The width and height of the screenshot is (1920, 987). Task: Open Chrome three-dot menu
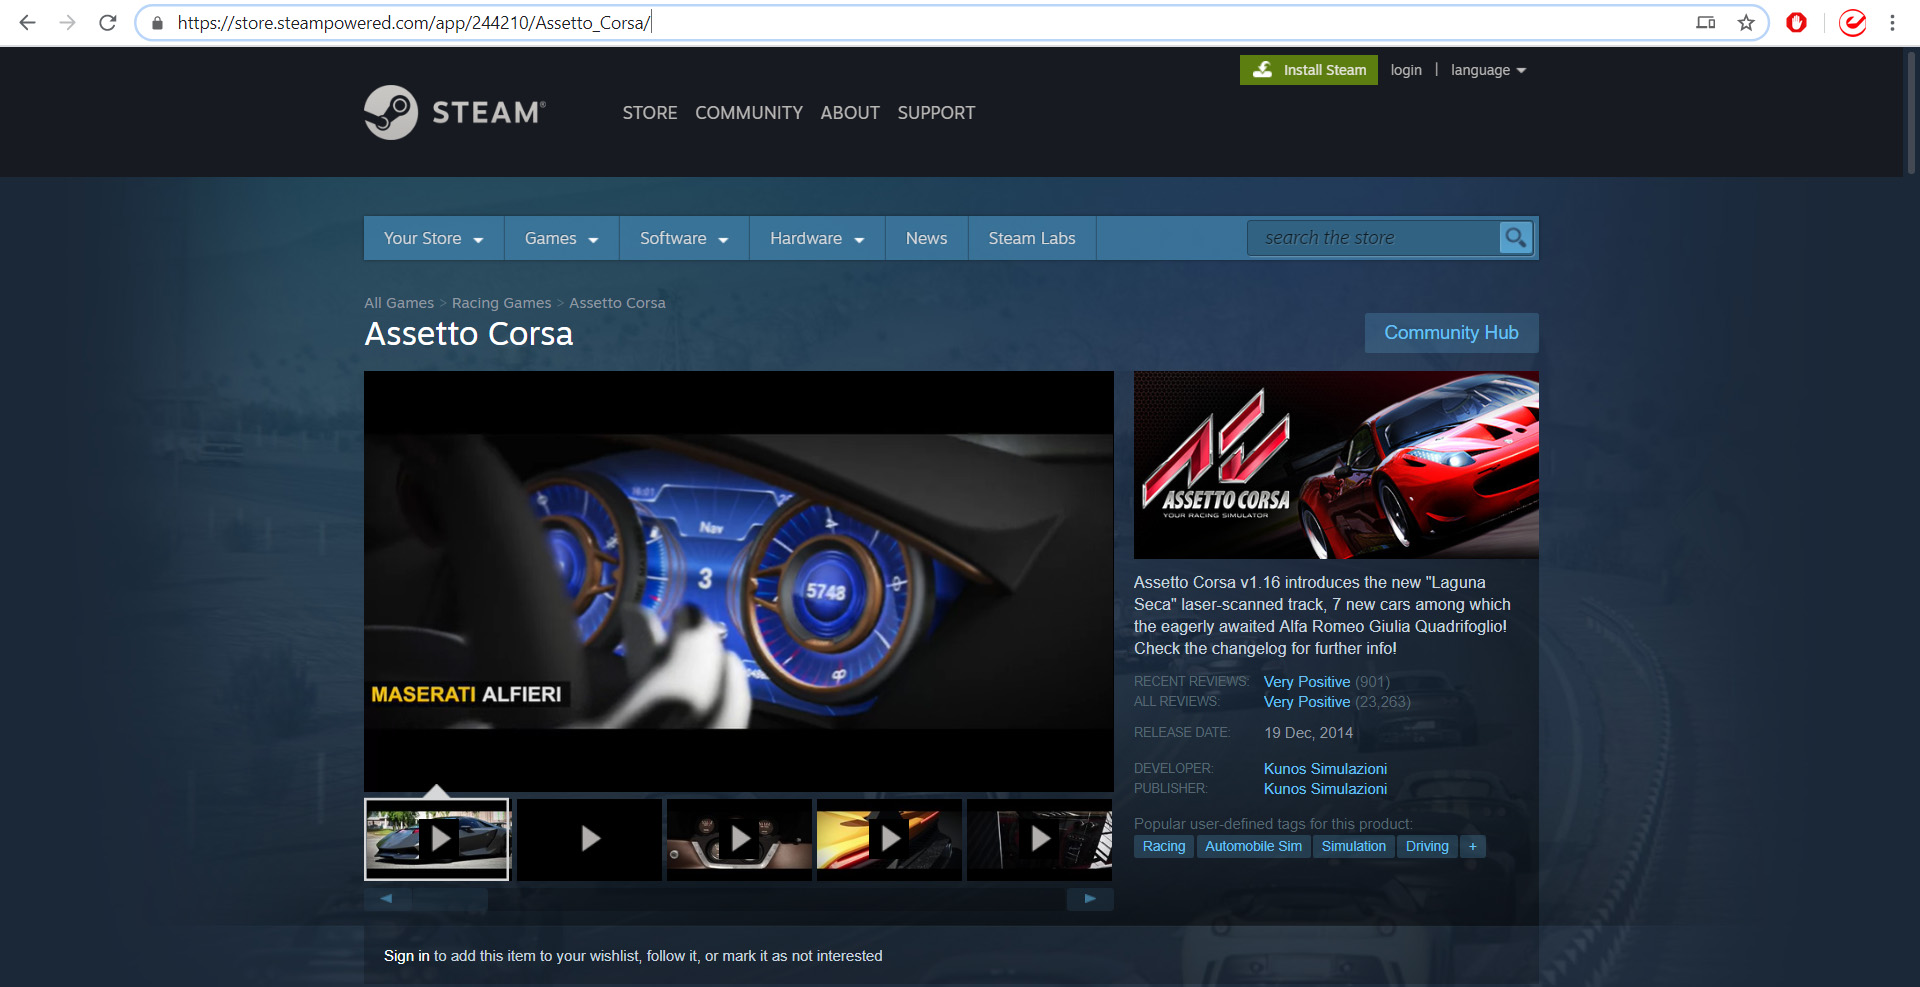[1892, 22]
